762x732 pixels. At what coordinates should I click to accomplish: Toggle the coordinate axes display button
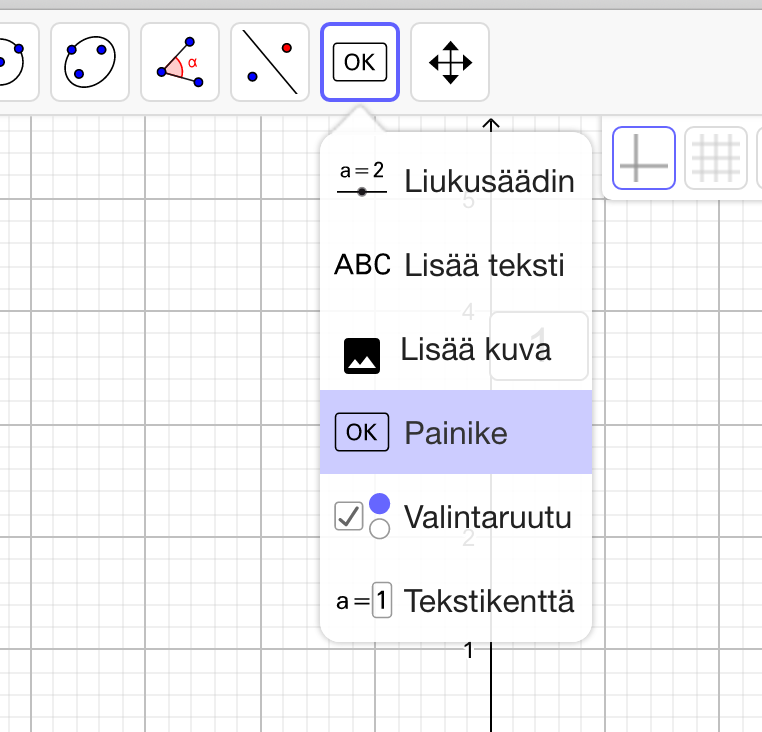[x=644, y=158]
